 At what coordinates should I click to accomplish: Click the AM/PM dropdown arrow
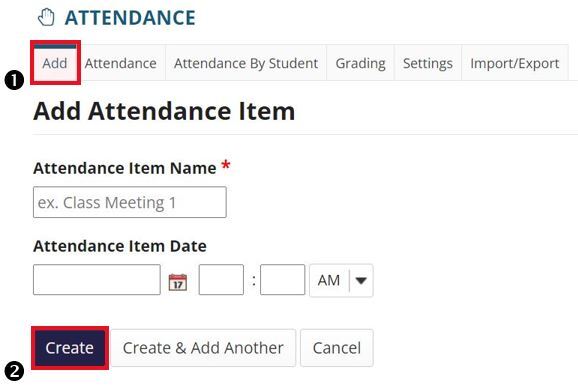point(361,280)
